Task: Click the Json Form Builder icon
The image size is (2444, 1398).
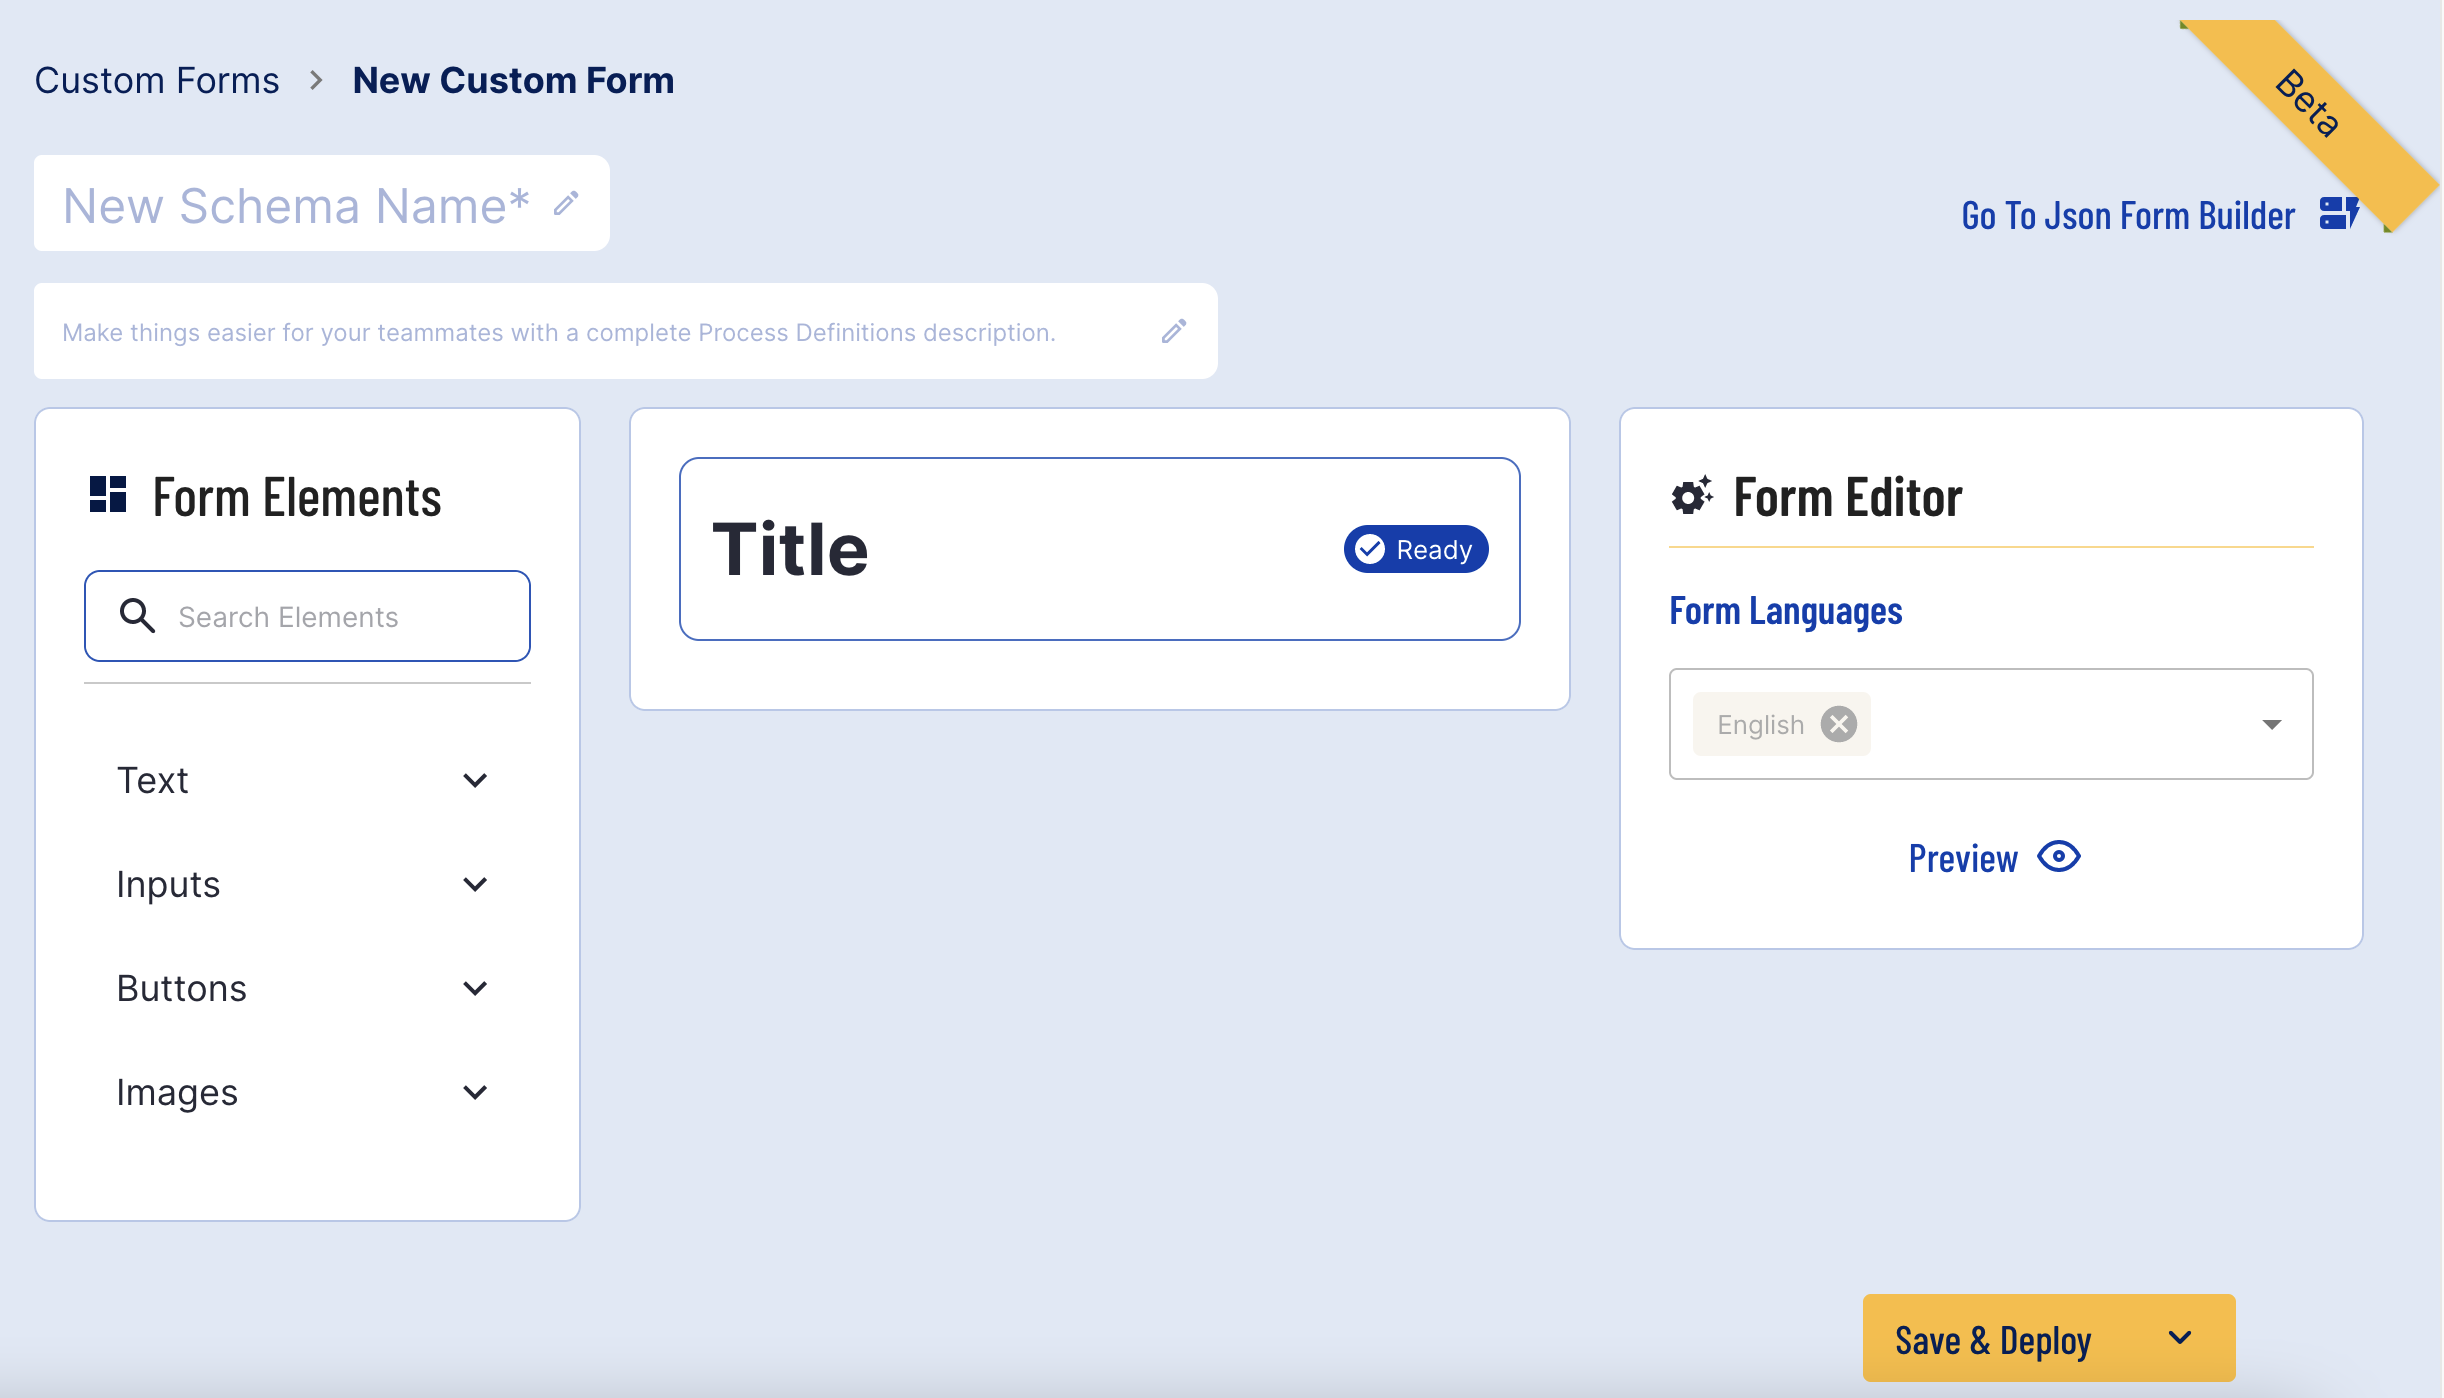Action: point(2338,214)
